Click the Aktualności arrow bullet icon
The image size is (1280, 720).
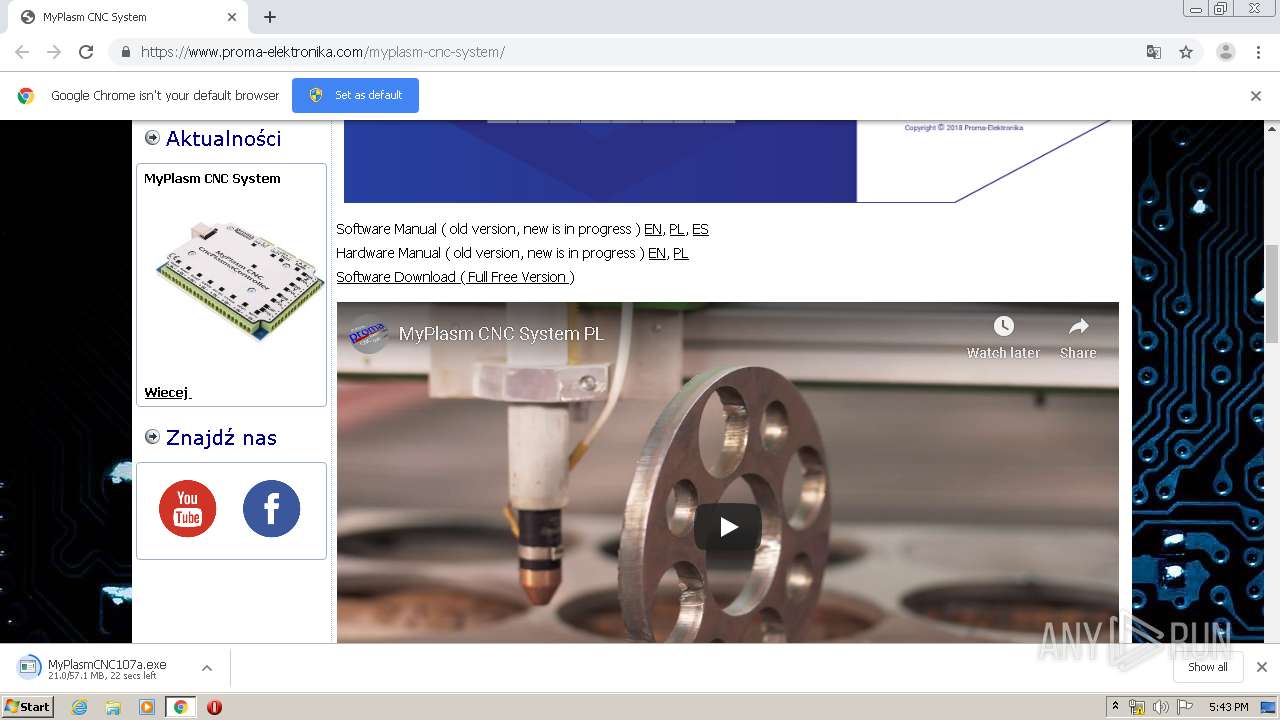(152, 138)
